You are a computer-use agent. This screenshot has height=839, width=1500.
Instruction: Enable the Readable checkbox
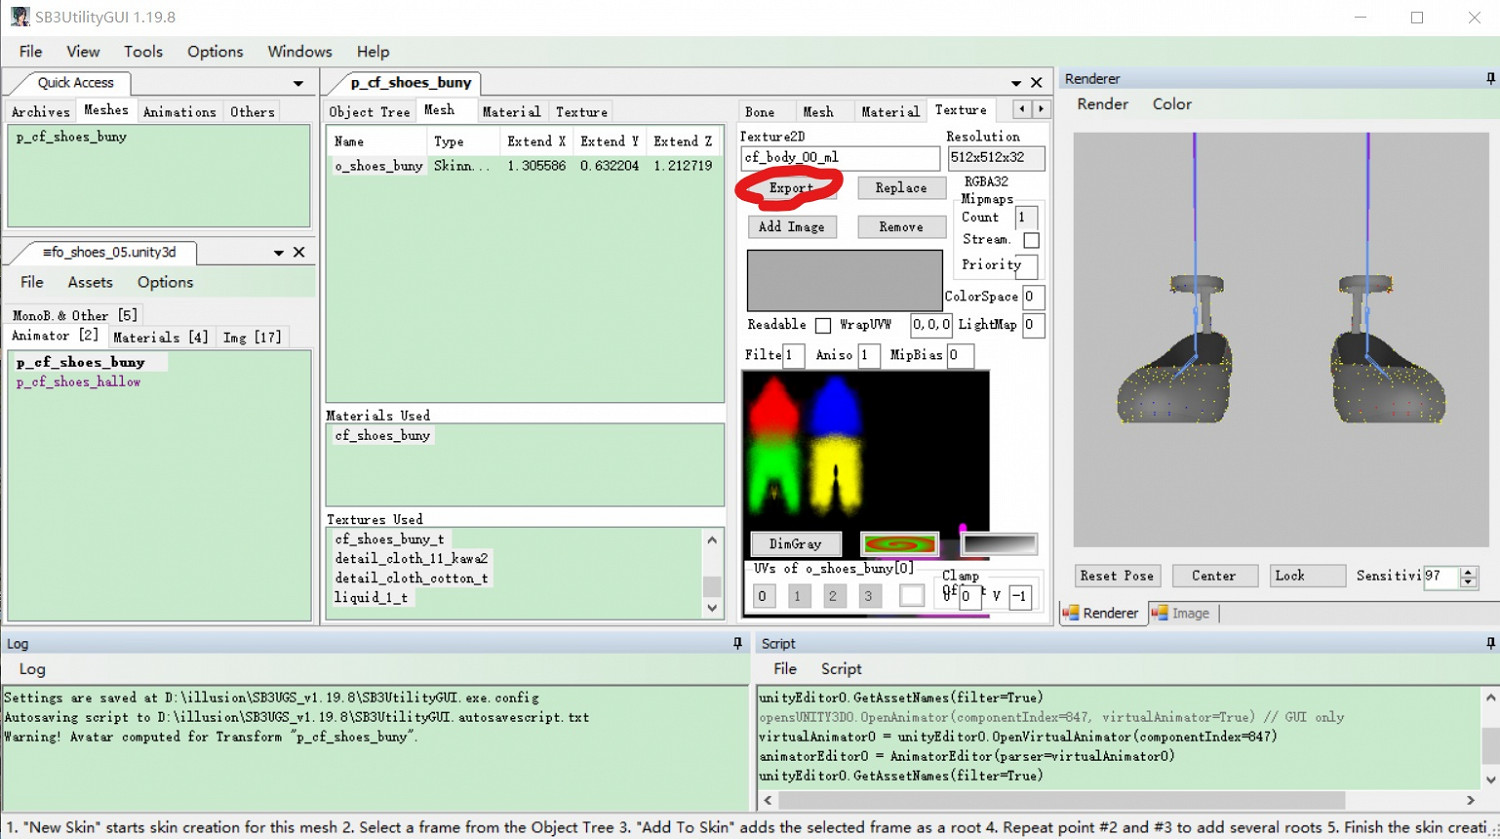(823, 325)
